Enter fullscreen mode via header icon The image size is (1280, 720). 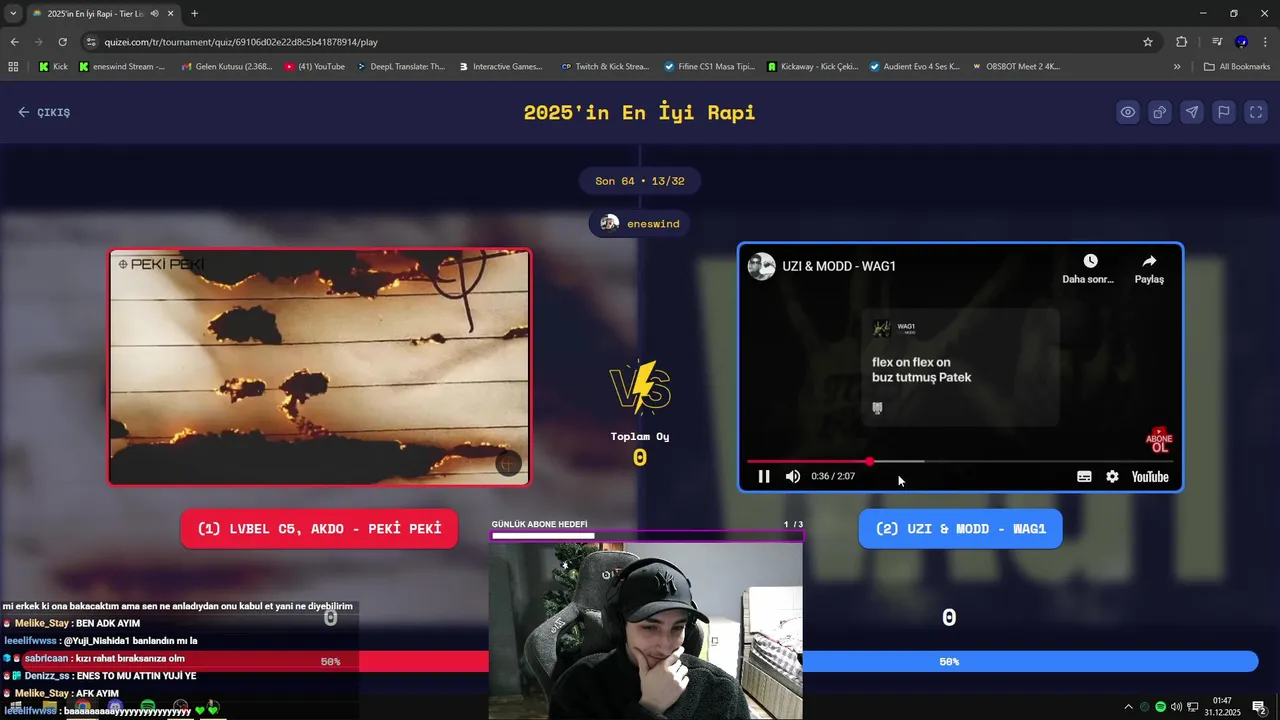click(1256, 112)
